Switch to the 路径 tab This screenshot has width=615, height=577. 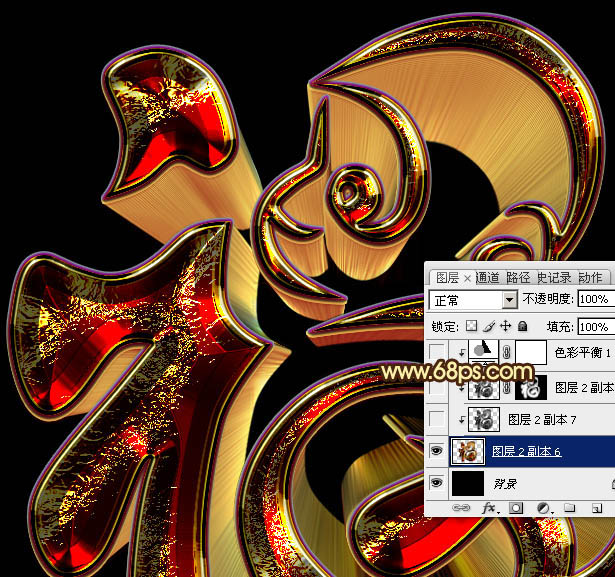(x=518, y=277)
